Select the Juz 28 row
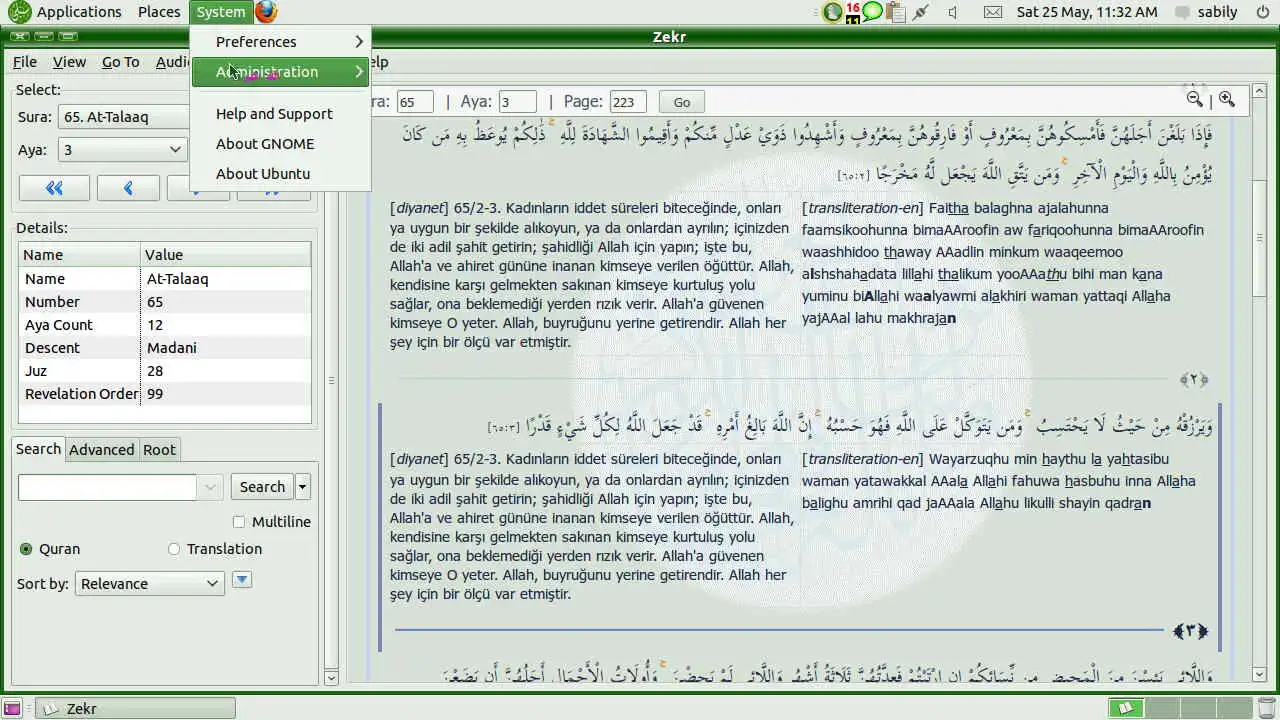Viewport: 1280px width, 720px height. (165, 371)
